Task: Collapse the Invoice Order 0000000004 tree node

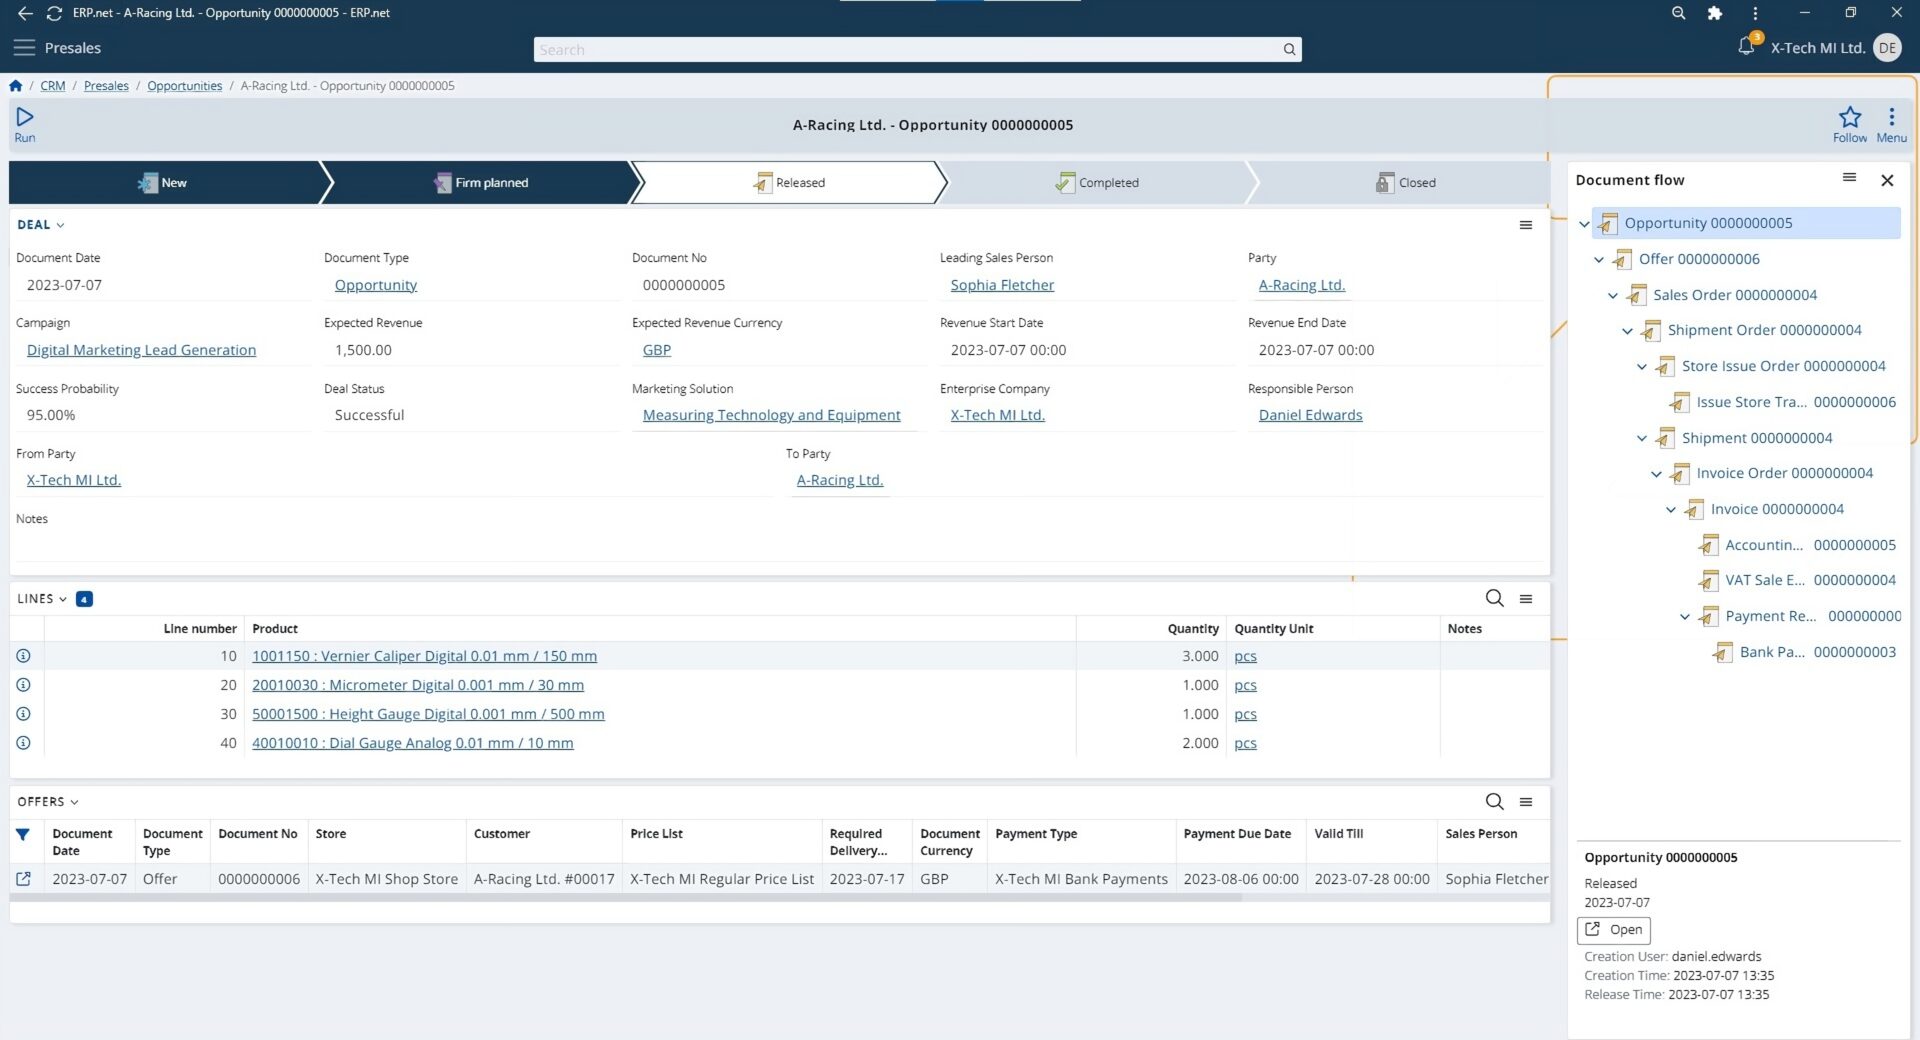Action: tap(1656, 474)
